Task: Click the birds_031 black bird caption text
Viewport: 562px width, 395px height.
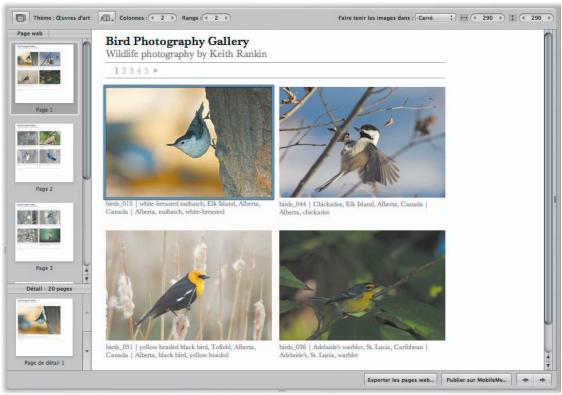Action: pyautogui.click(x=181, y=351)
